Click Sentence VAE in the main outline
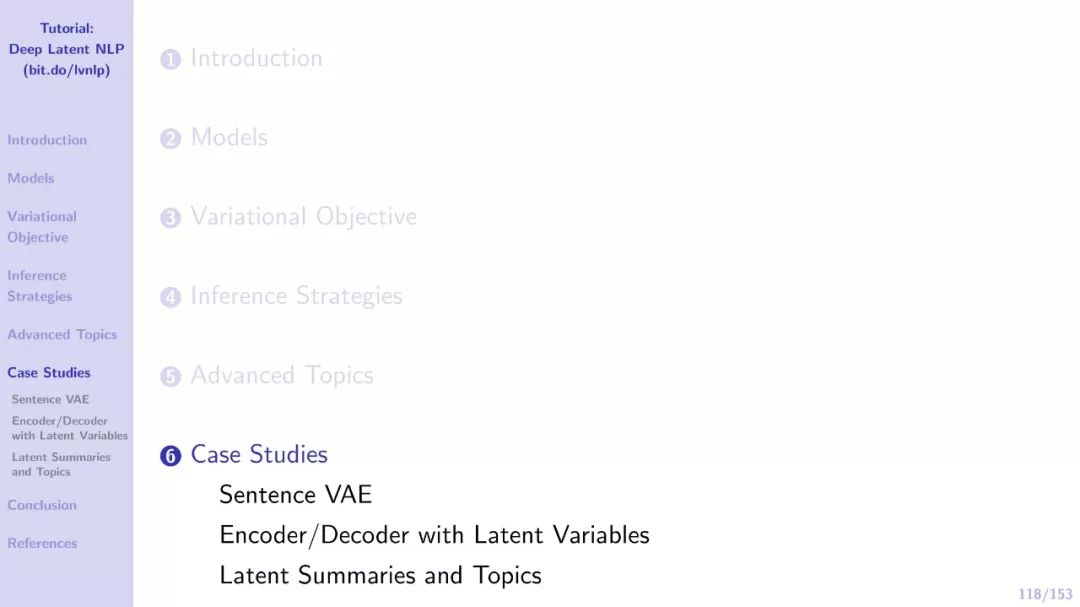Image resolution: width=1080 pixels, height=607 pixels. point(295,495)
